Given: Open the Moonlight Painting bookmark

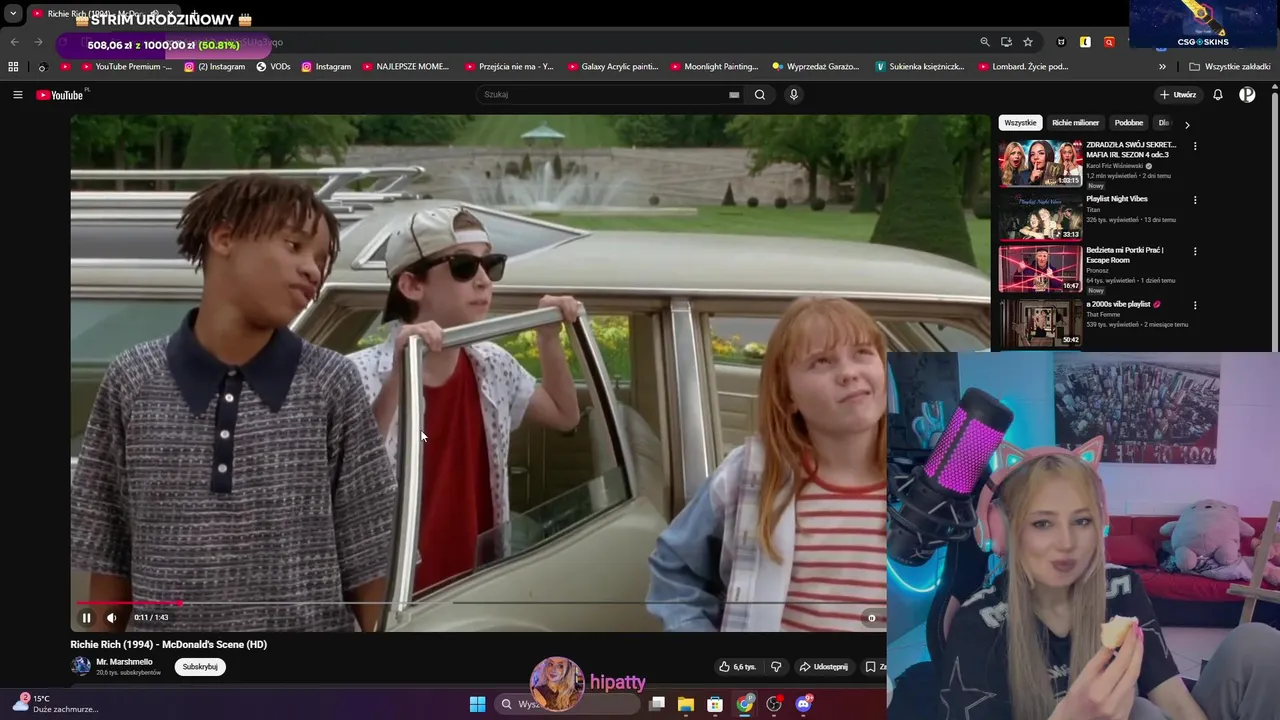Looking at the screenshot, I should pyautogui.click(x=714, y=67).
